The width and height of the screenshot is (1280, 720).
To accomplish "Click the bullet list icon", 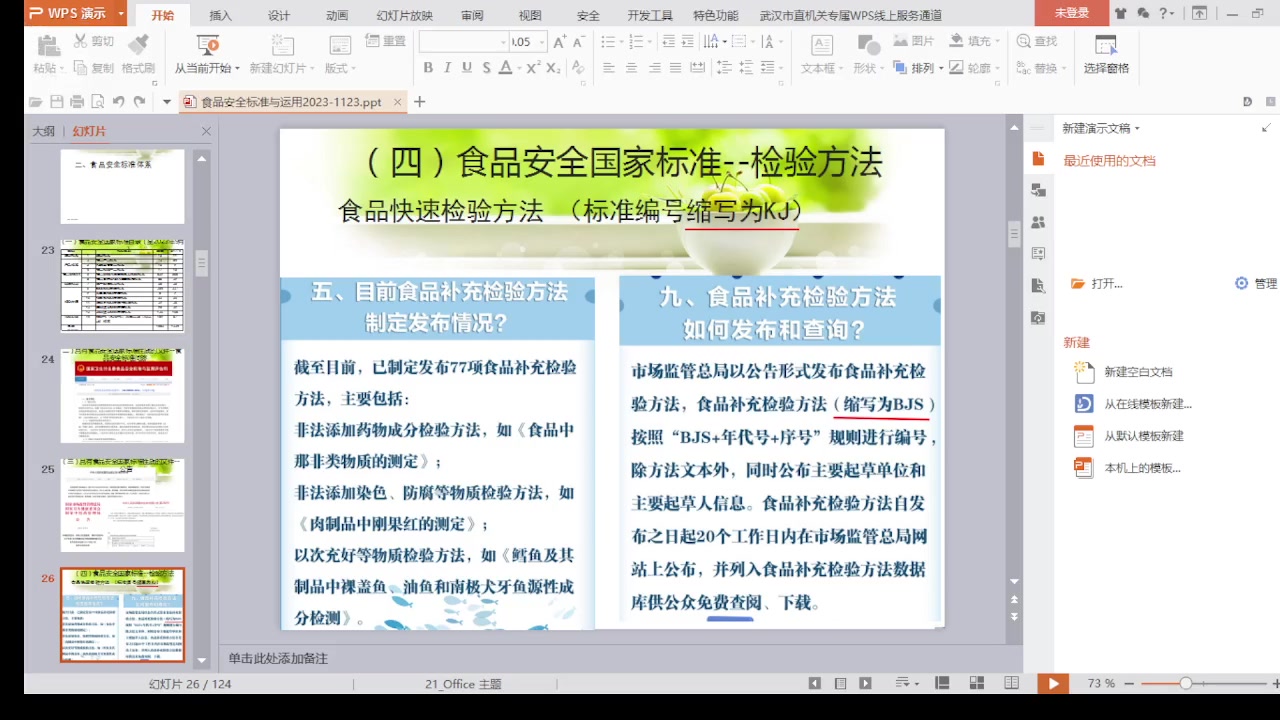I will [x=609, y=42].
